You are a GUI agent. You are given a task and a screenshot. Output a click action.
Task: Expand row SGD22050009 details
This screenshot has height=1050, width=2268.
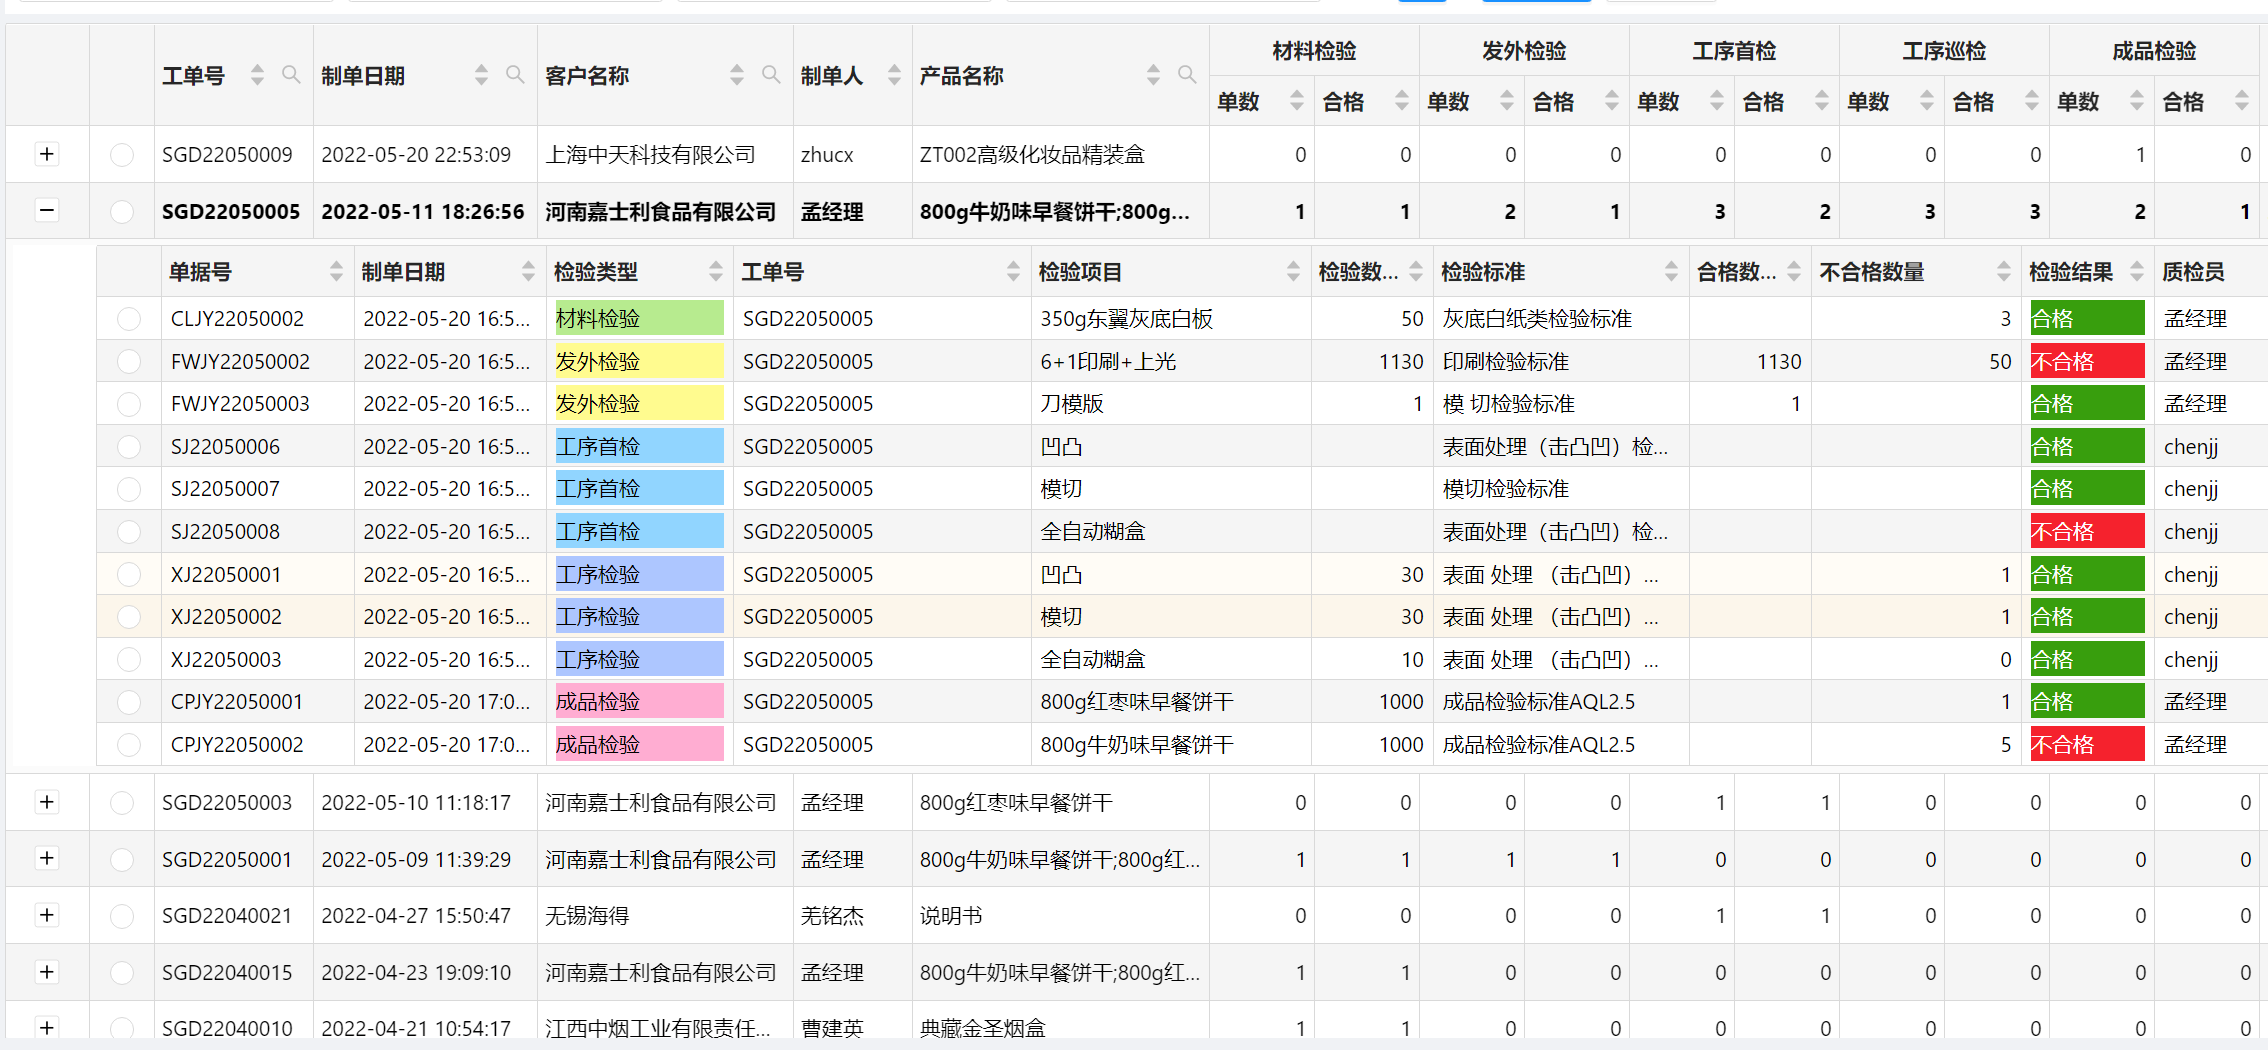[47, 154]
